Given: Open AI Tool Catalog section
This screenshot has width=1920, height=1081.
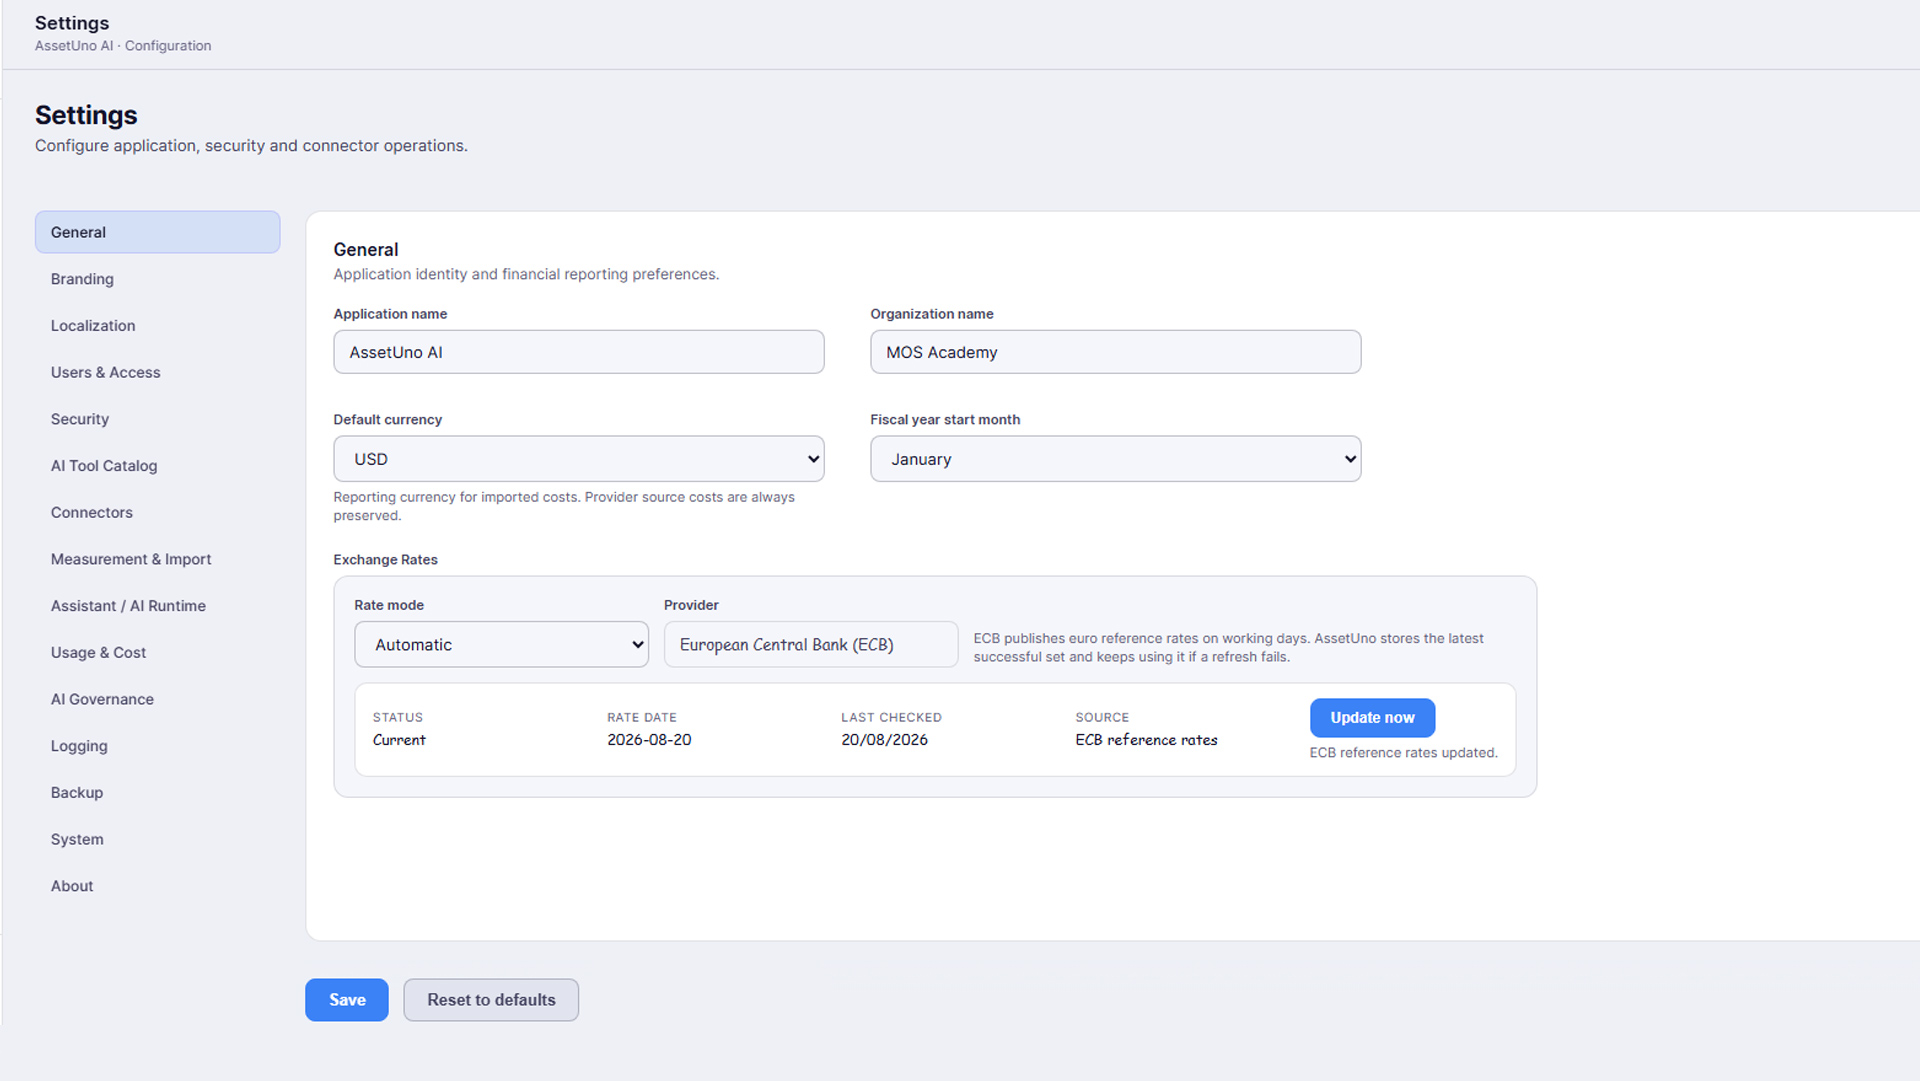Looking at the screenshot, I should tap(157, 466).
